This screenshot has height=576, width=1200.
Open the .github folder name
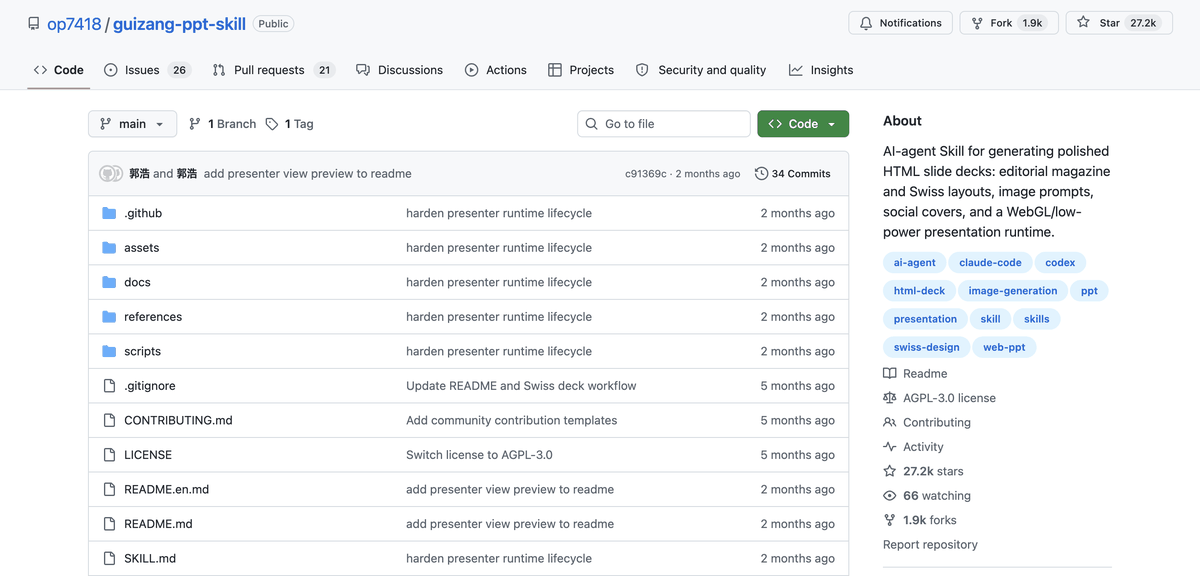143,213
